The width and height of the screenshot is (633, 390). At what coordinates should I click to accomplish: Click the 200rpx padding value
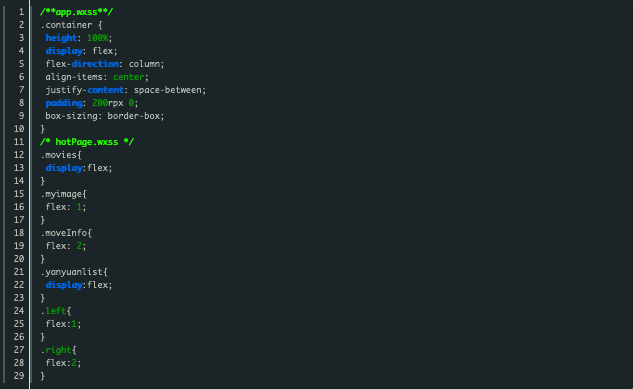pos(108,103)
